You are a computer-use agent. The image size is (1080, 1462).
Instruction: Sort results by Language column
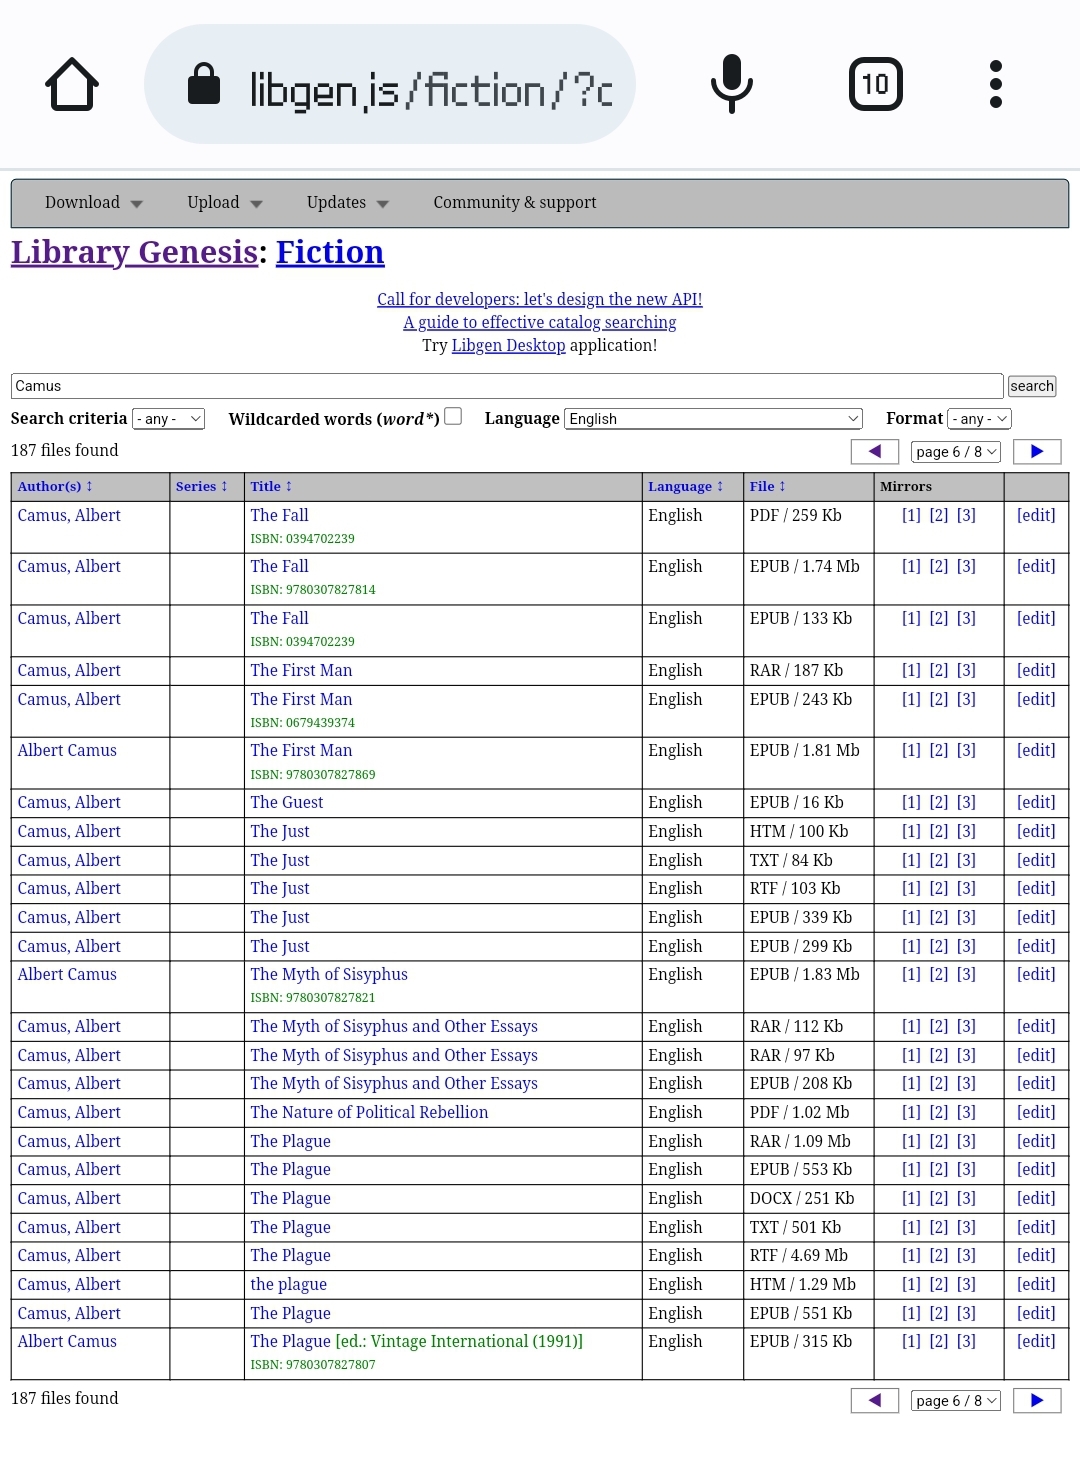tap(685, 486)
